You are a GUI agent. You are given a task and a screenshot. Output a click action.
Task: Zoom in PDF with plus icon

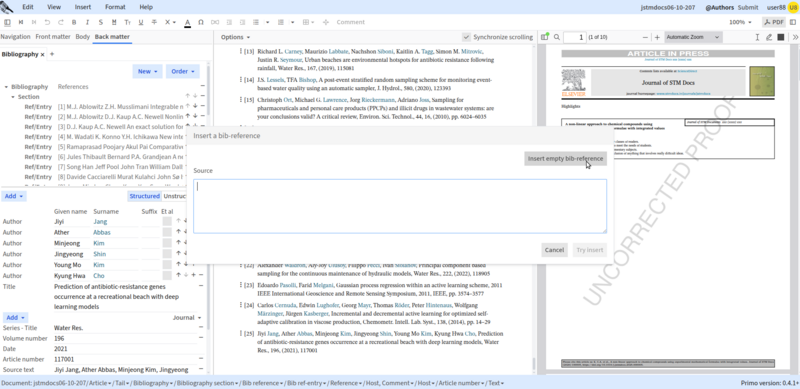(657, 37)
